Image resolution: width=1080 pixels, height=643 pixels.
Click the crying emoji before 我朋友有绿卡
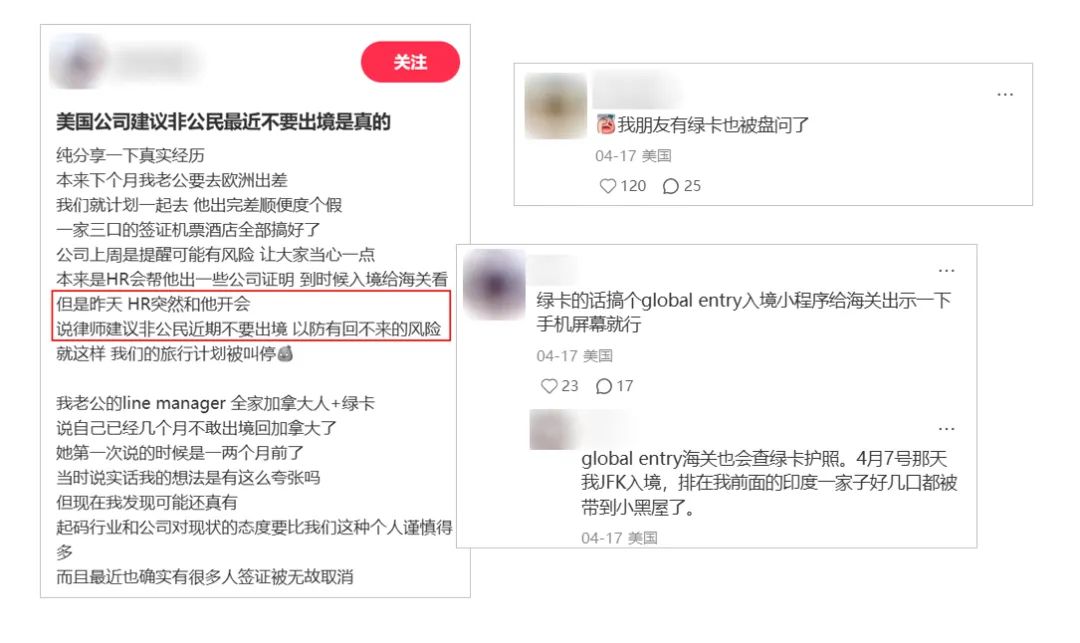pyautogui.click(x=605, y=125)
